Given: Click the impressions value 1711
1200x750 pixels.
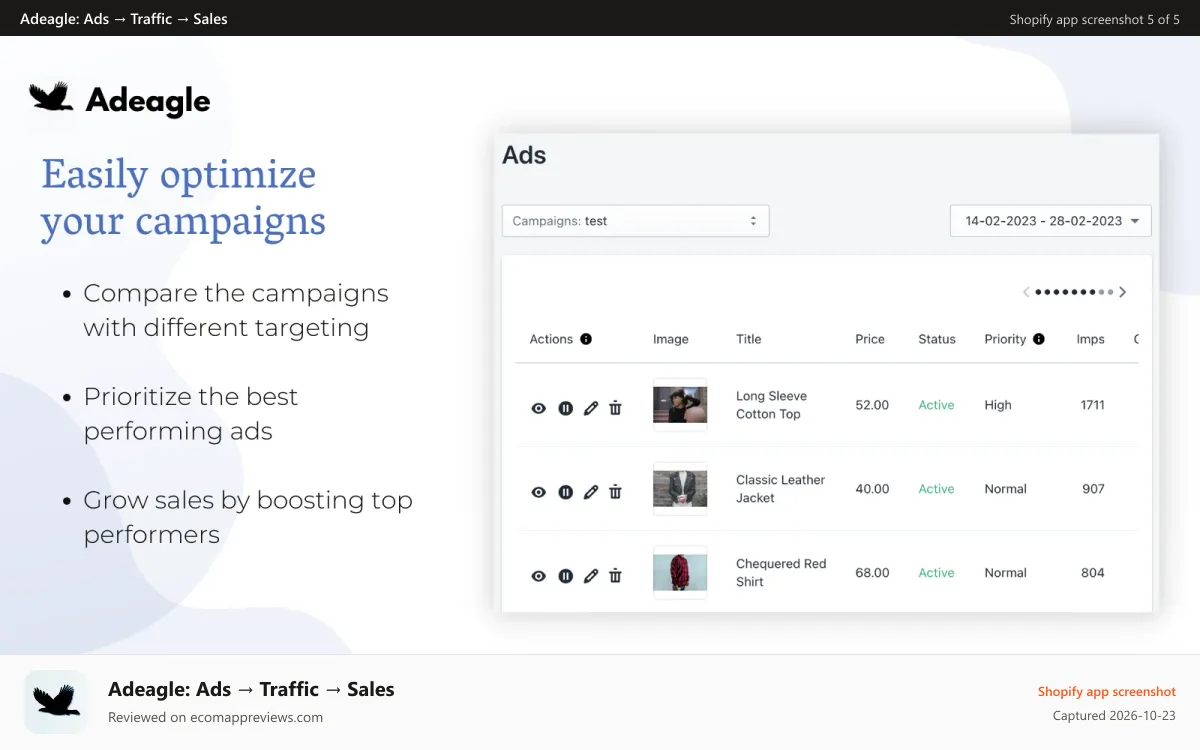Looking at the screenshot, I should [1092, 405].
